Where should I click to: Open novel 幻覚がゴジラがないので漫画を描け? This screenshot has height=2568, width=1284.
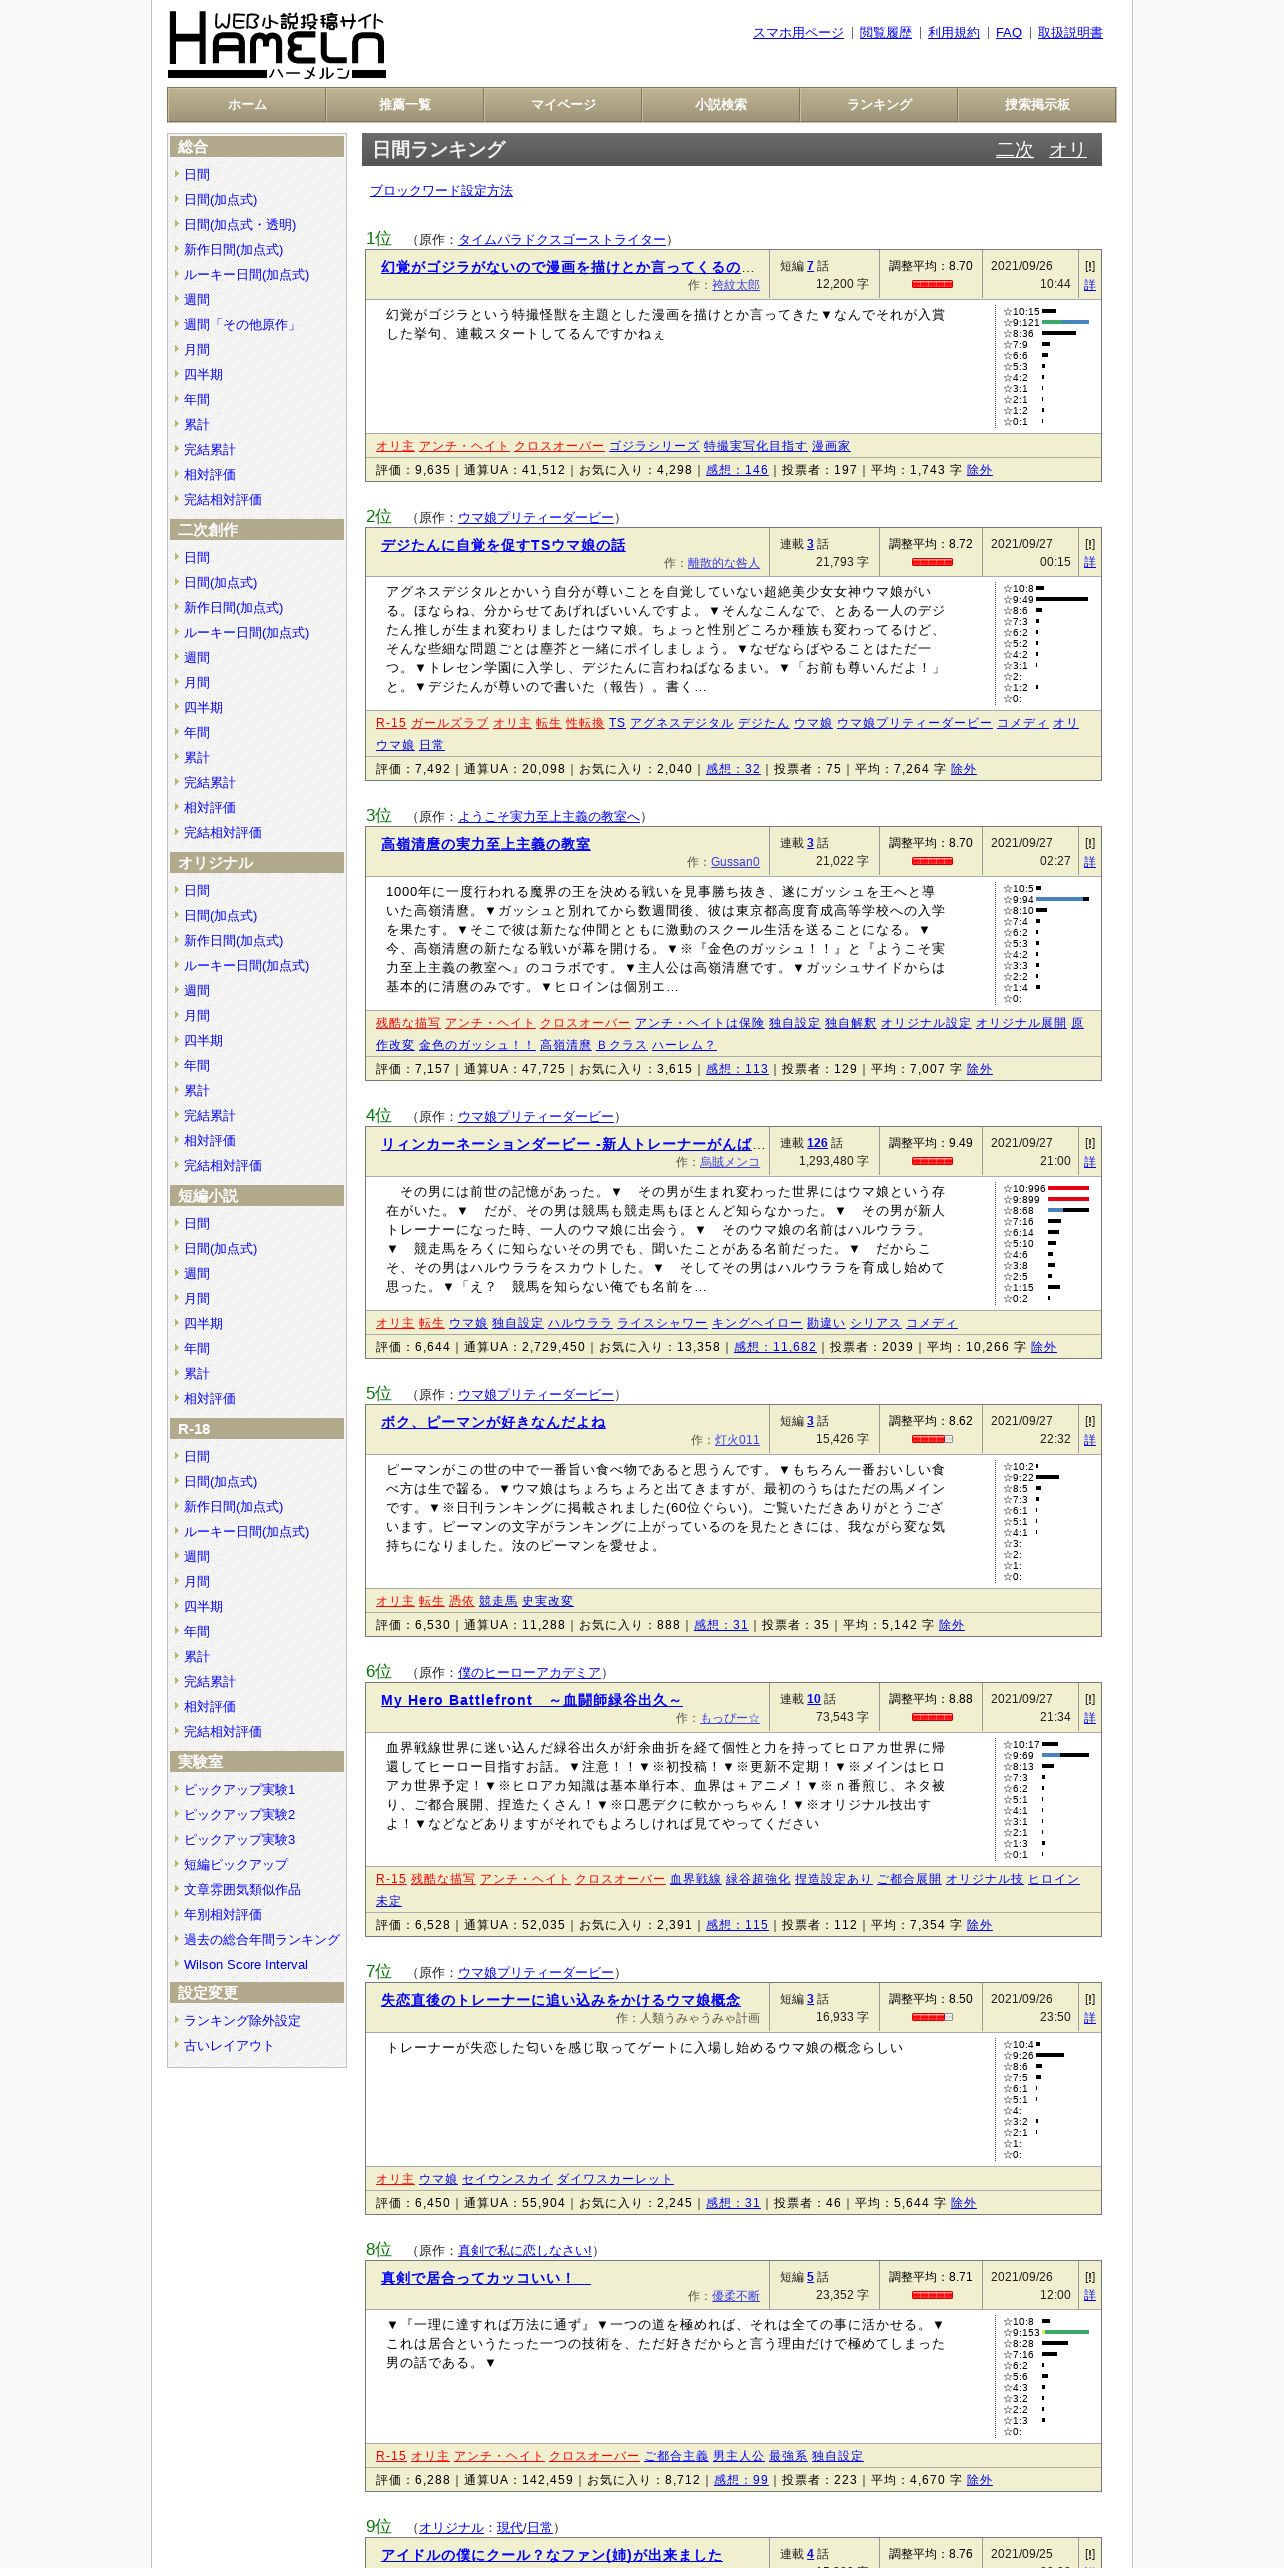[567, 267]
